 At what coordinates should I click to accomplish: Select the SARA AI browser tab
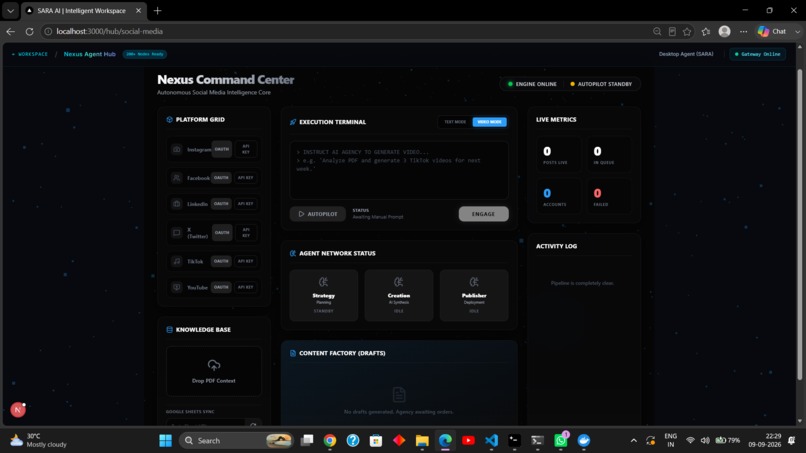[x=81, y=11]
